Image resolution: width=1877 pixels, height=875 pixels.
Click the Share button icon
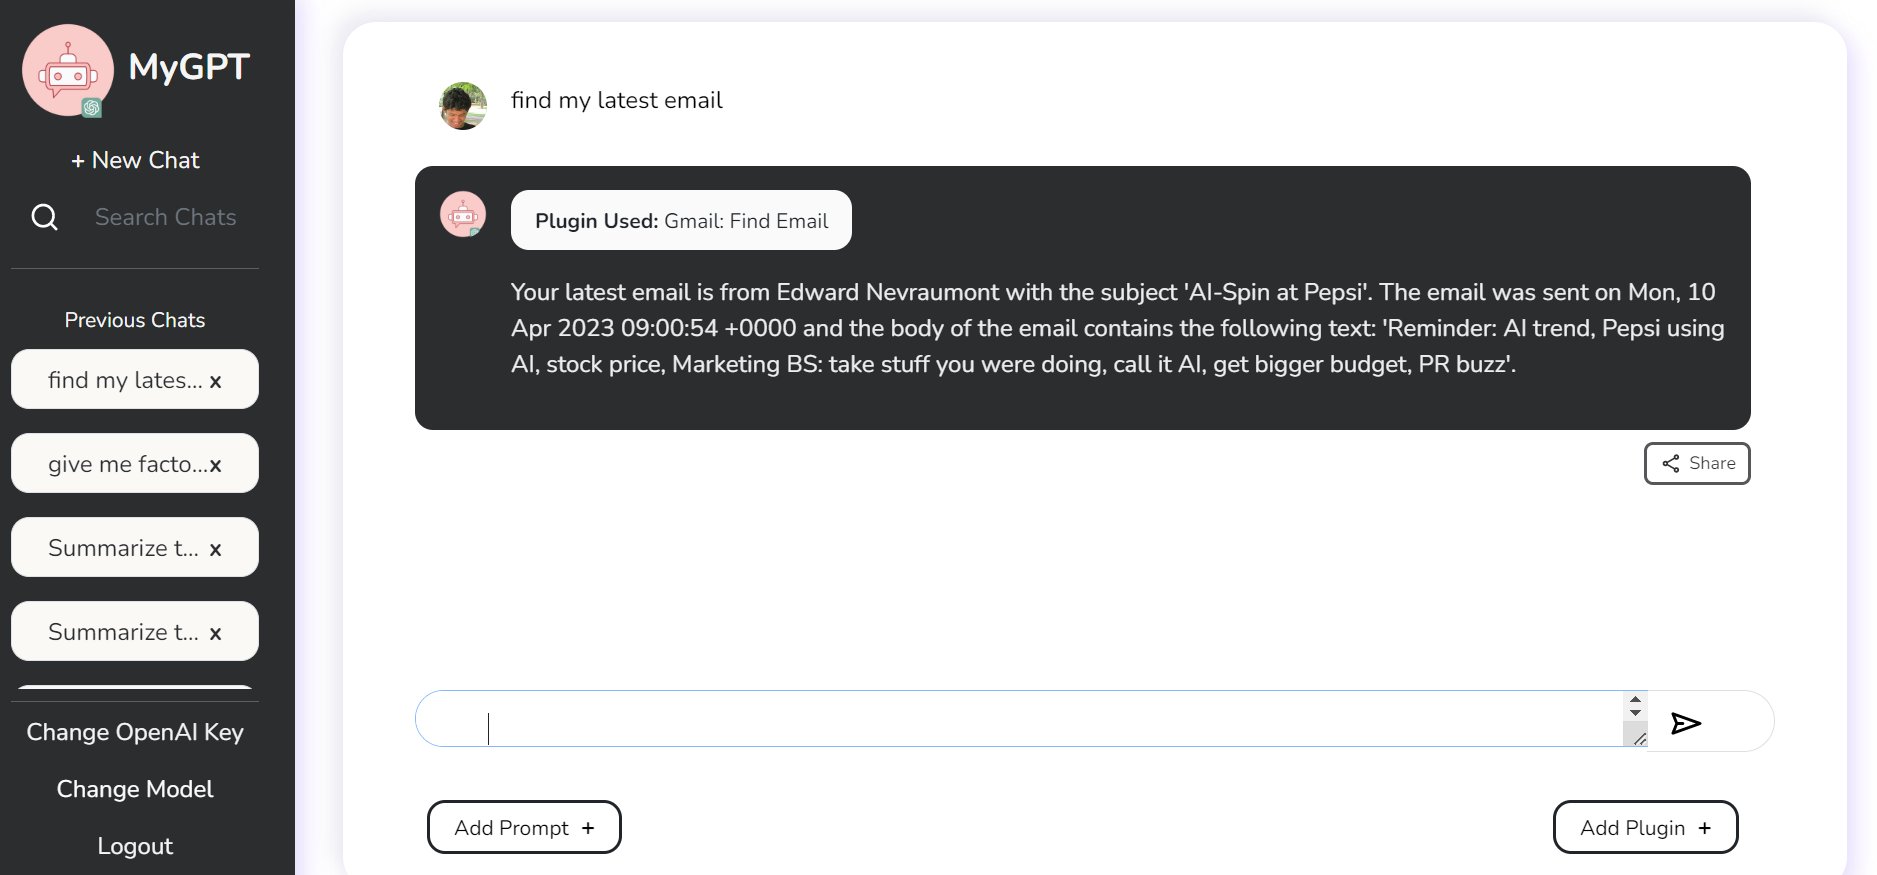point(1670,463)
